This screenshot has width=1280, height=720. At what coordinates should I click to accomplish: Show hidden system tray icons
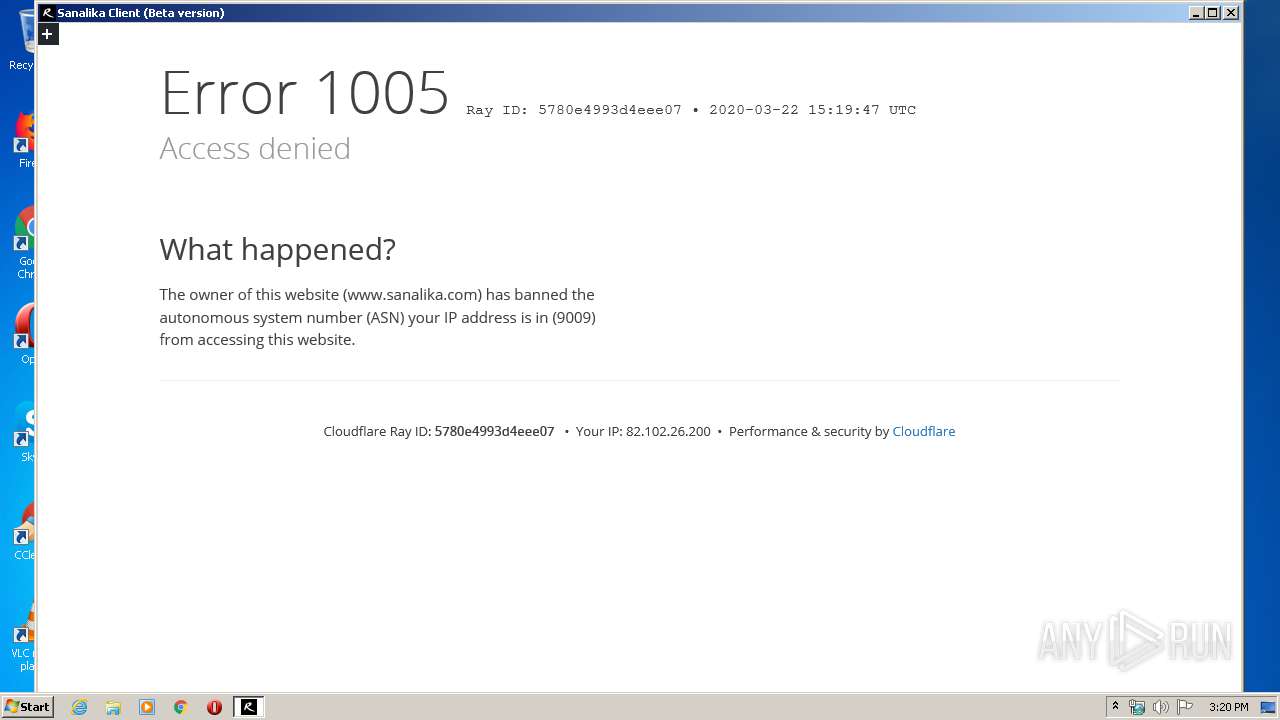1115,707
